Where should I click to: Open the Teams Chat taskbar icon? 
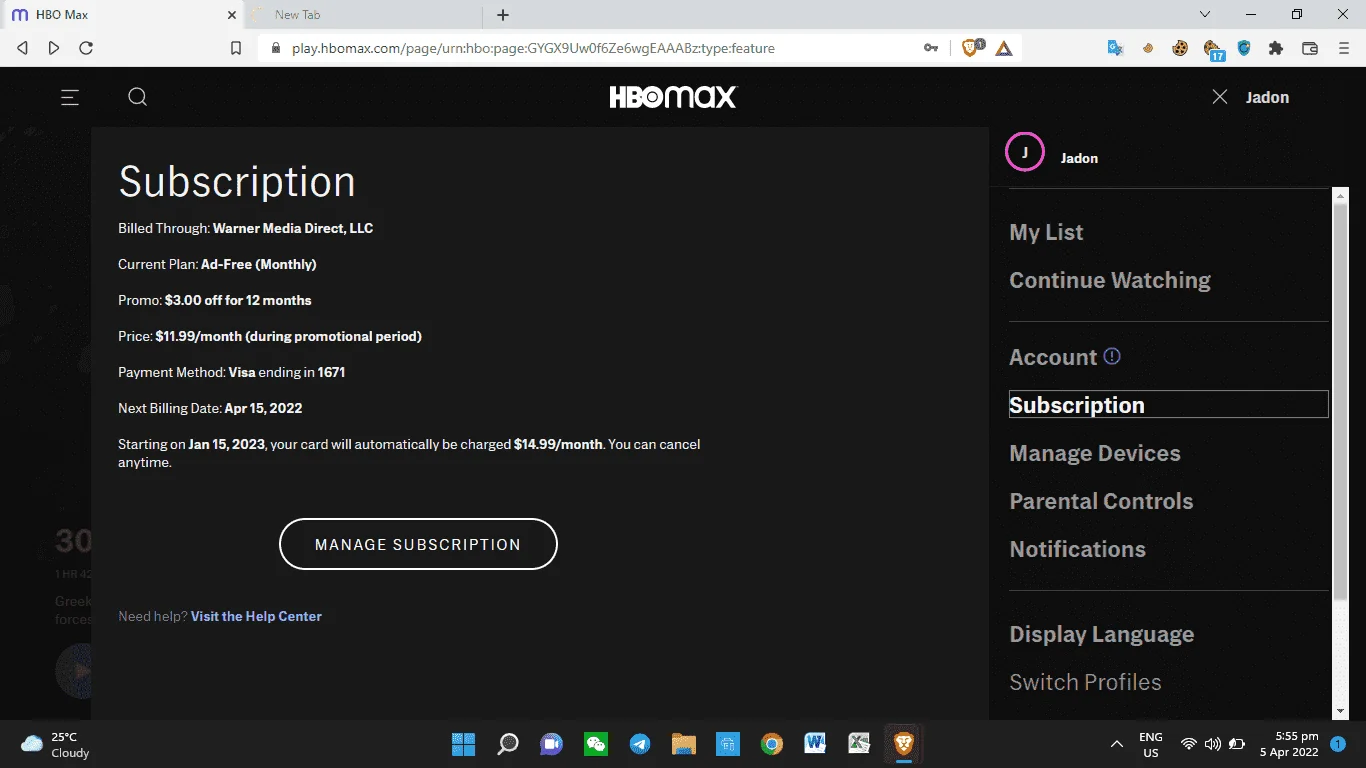click(x=551, y=744)
